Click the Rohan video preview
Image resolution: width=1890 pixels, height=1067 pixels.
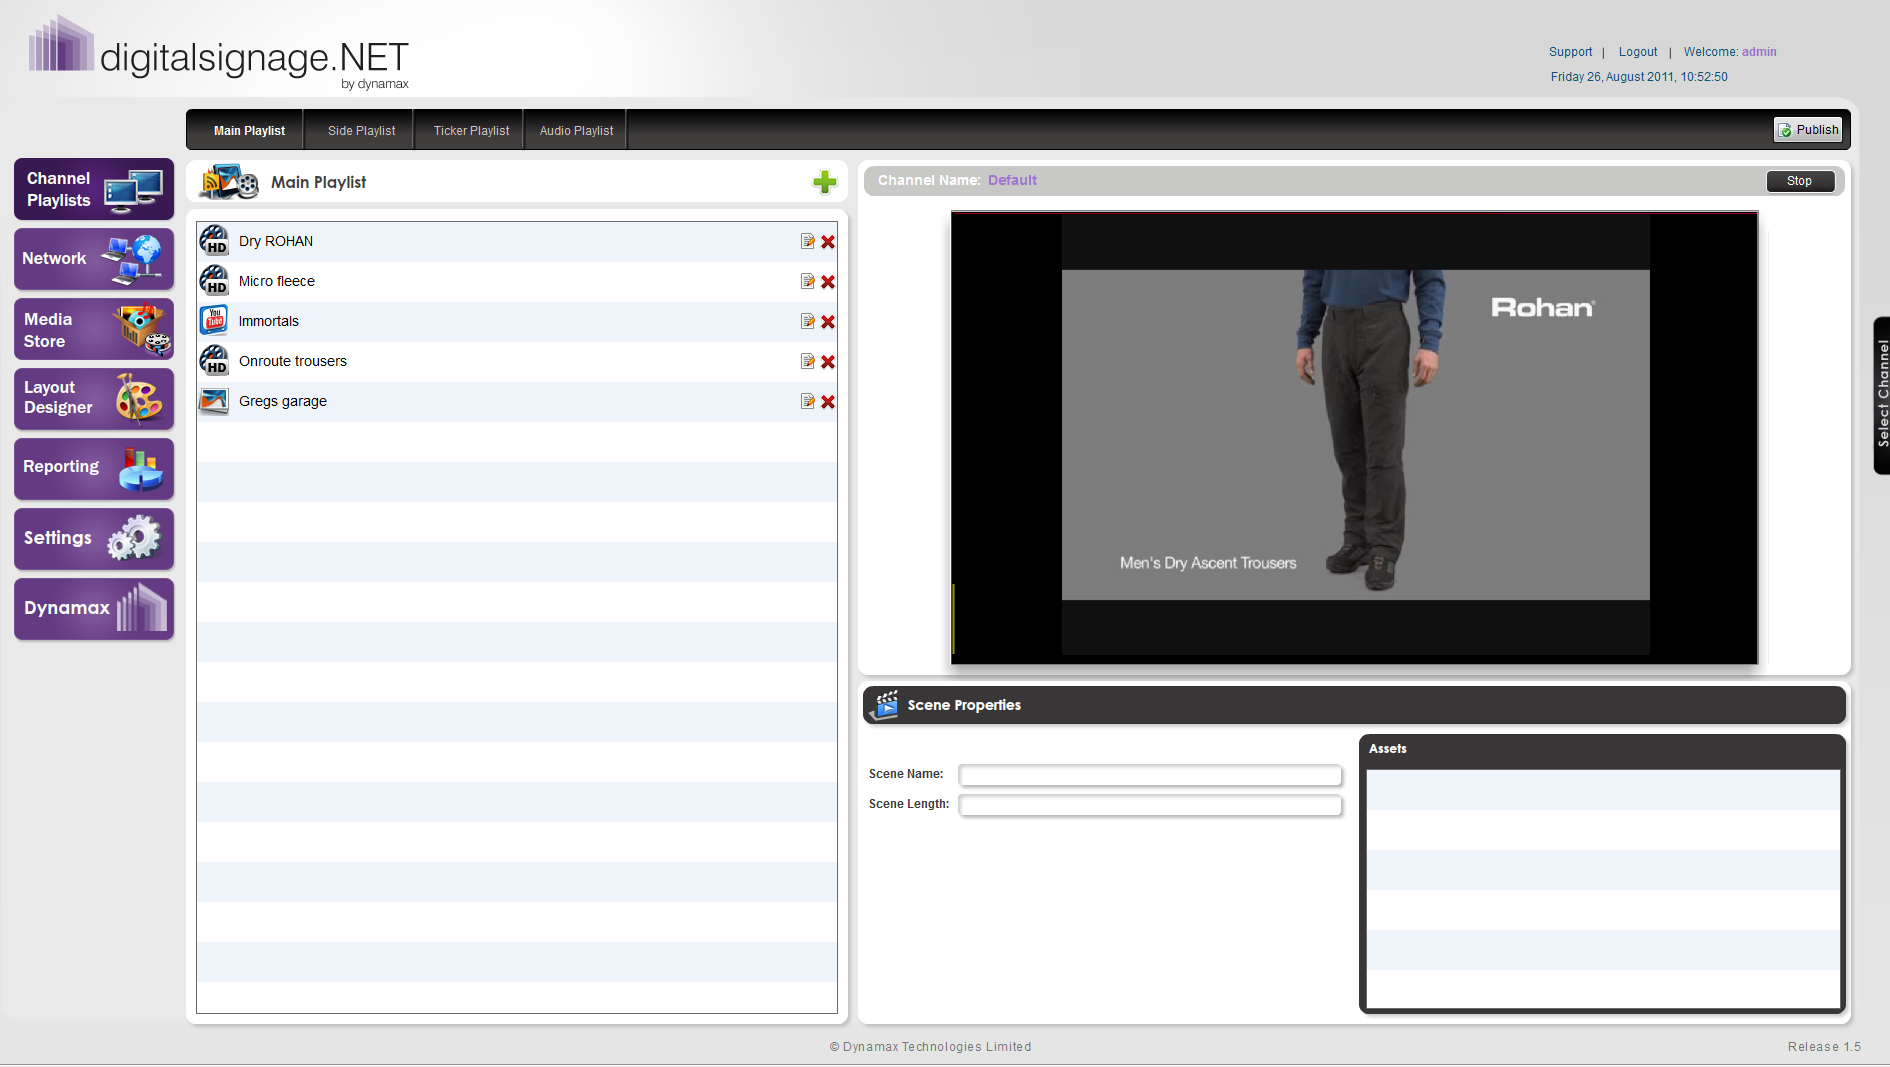1354,437
